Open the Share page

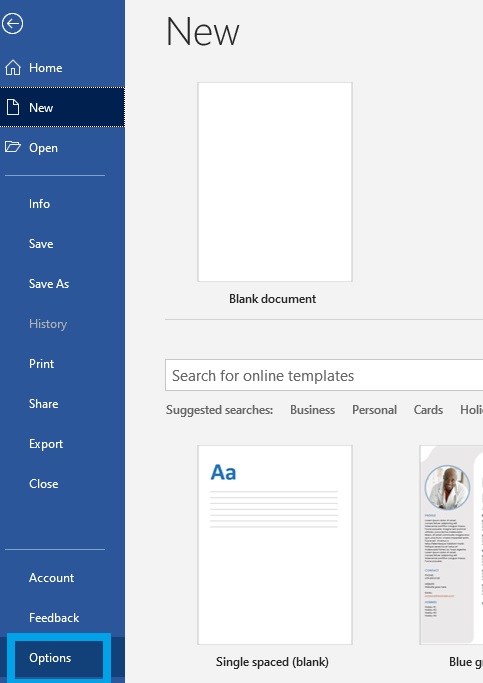(62, 404)
